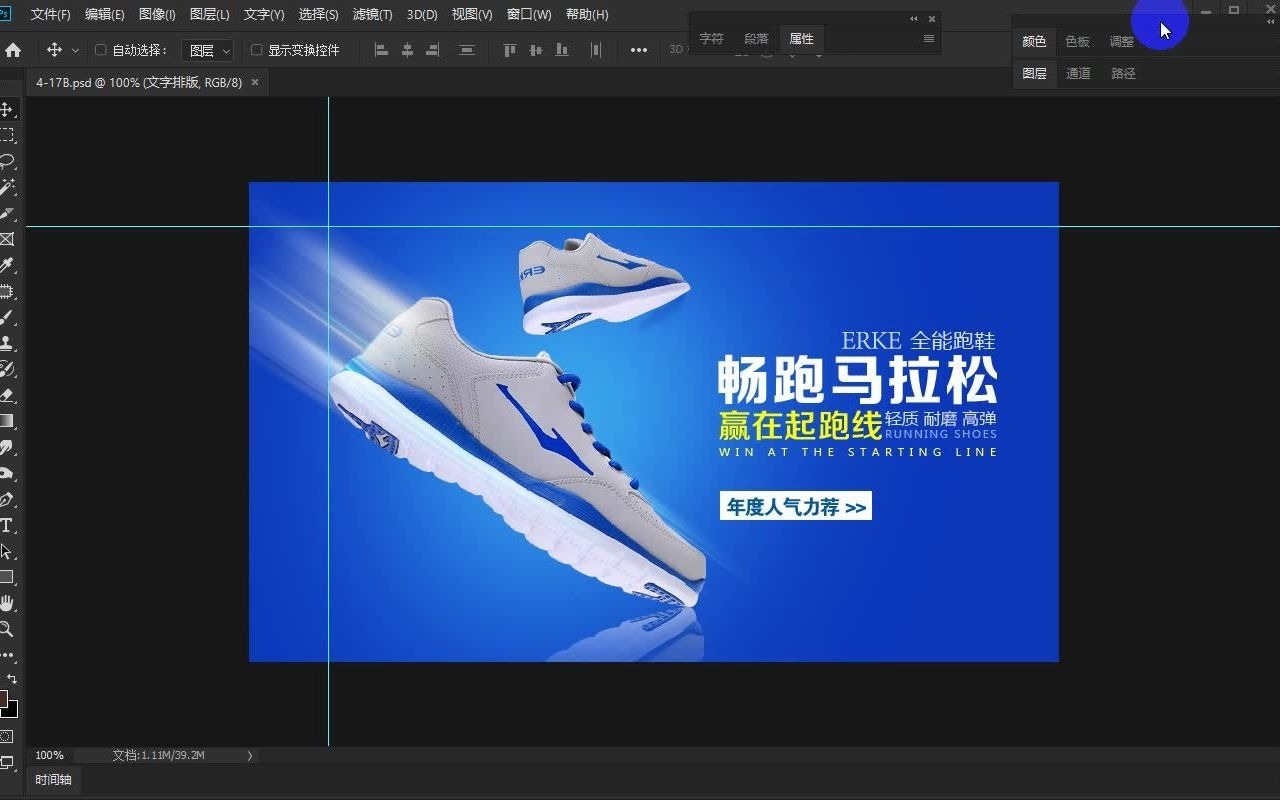
Task: Enable the 显示变换控件 checkbox
Action: pos(256,50)
